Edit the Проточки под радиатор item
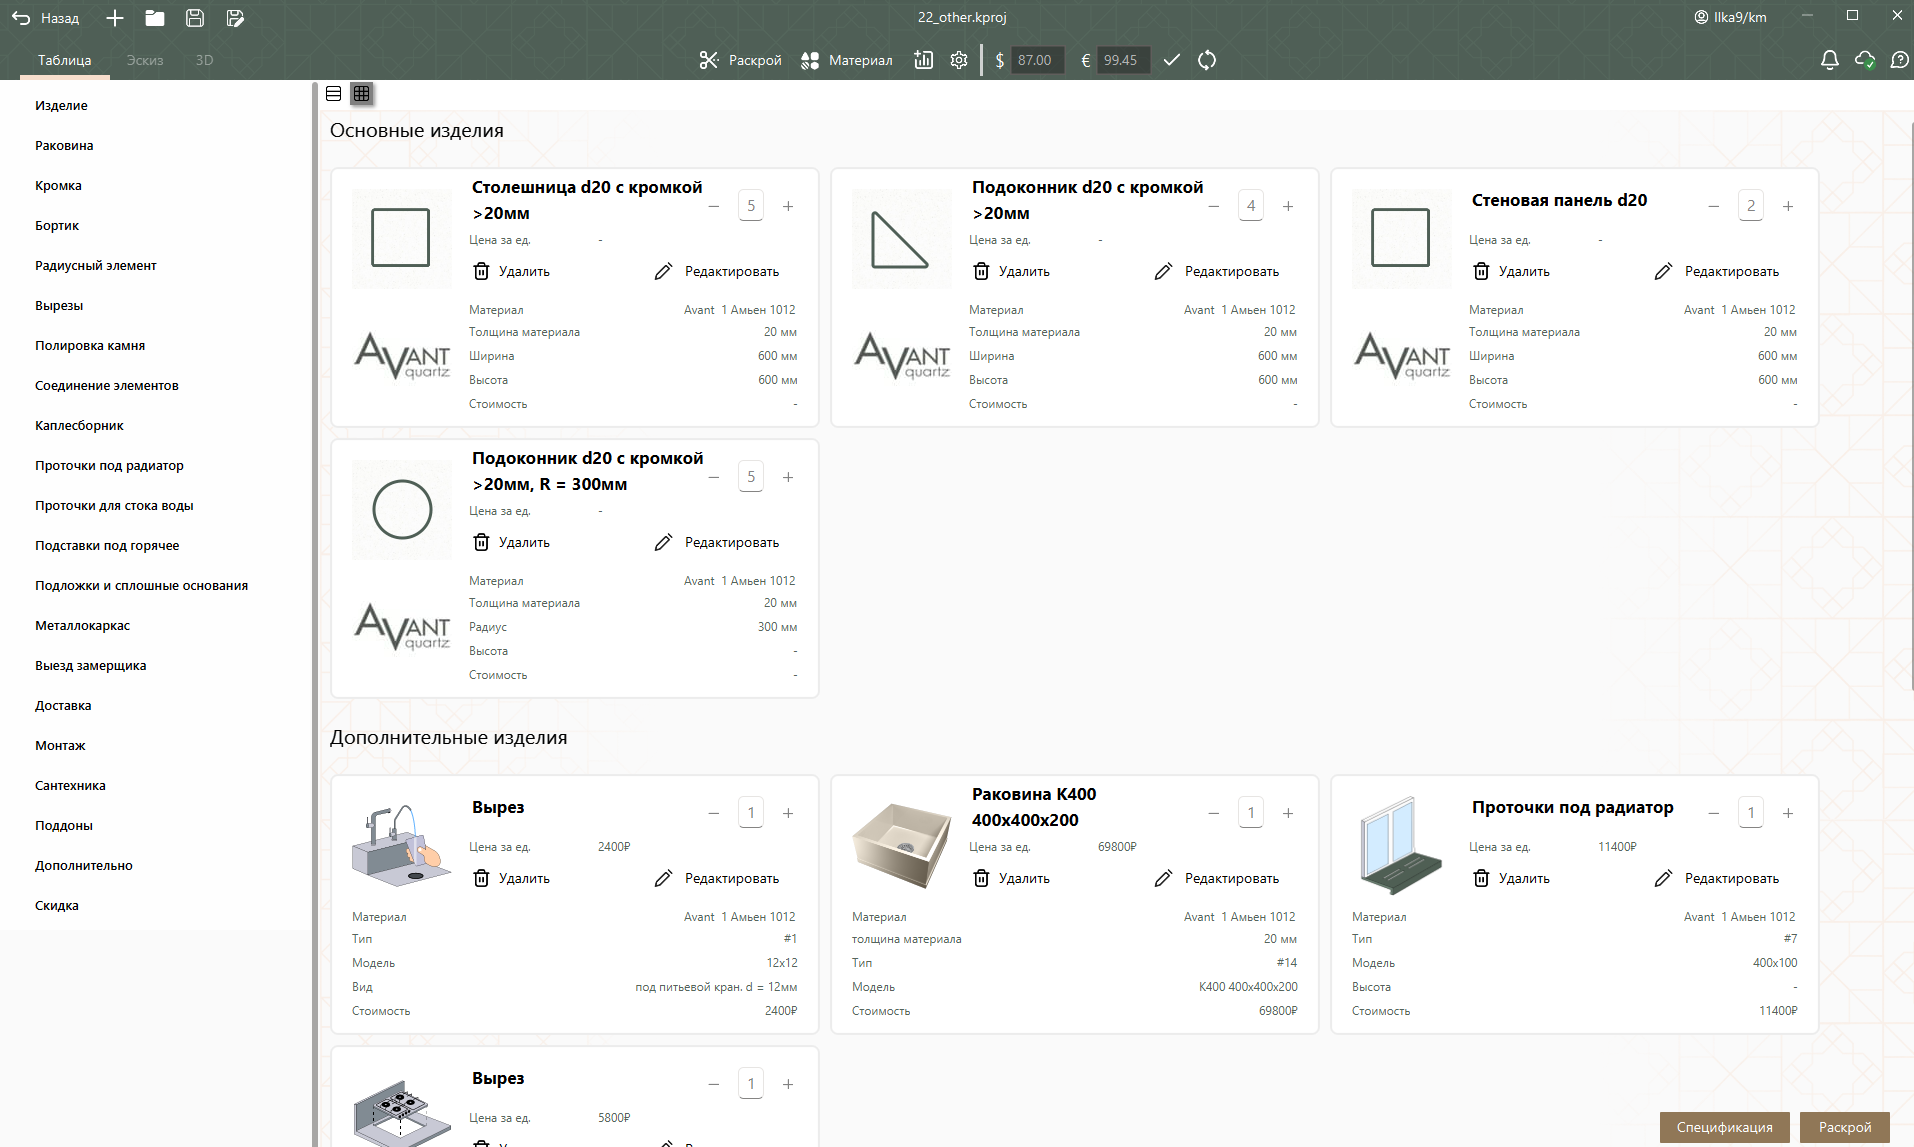Screen dimensions: 1914x1147 [x=1719, y=878]
